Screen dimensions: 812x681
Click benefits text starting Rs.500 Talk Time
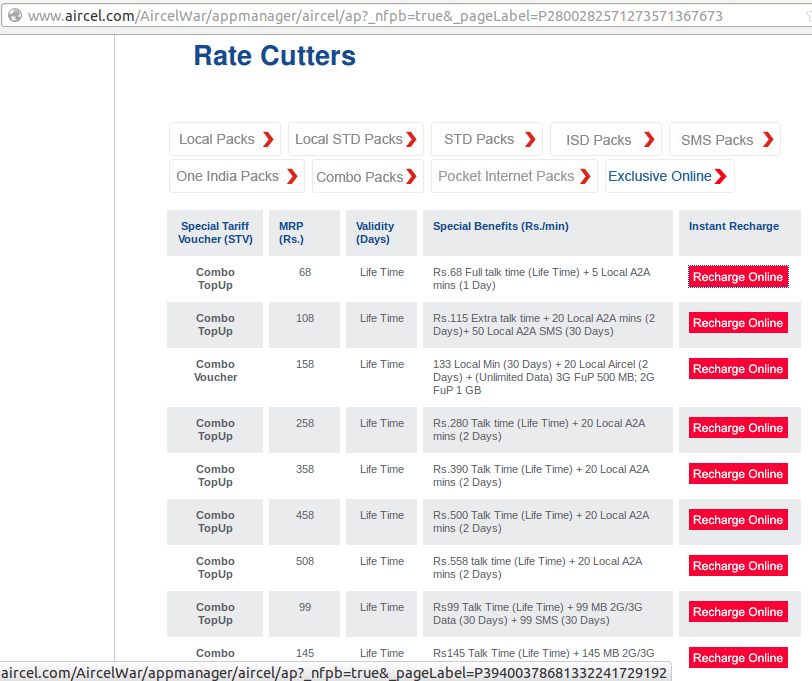[541, 522]
